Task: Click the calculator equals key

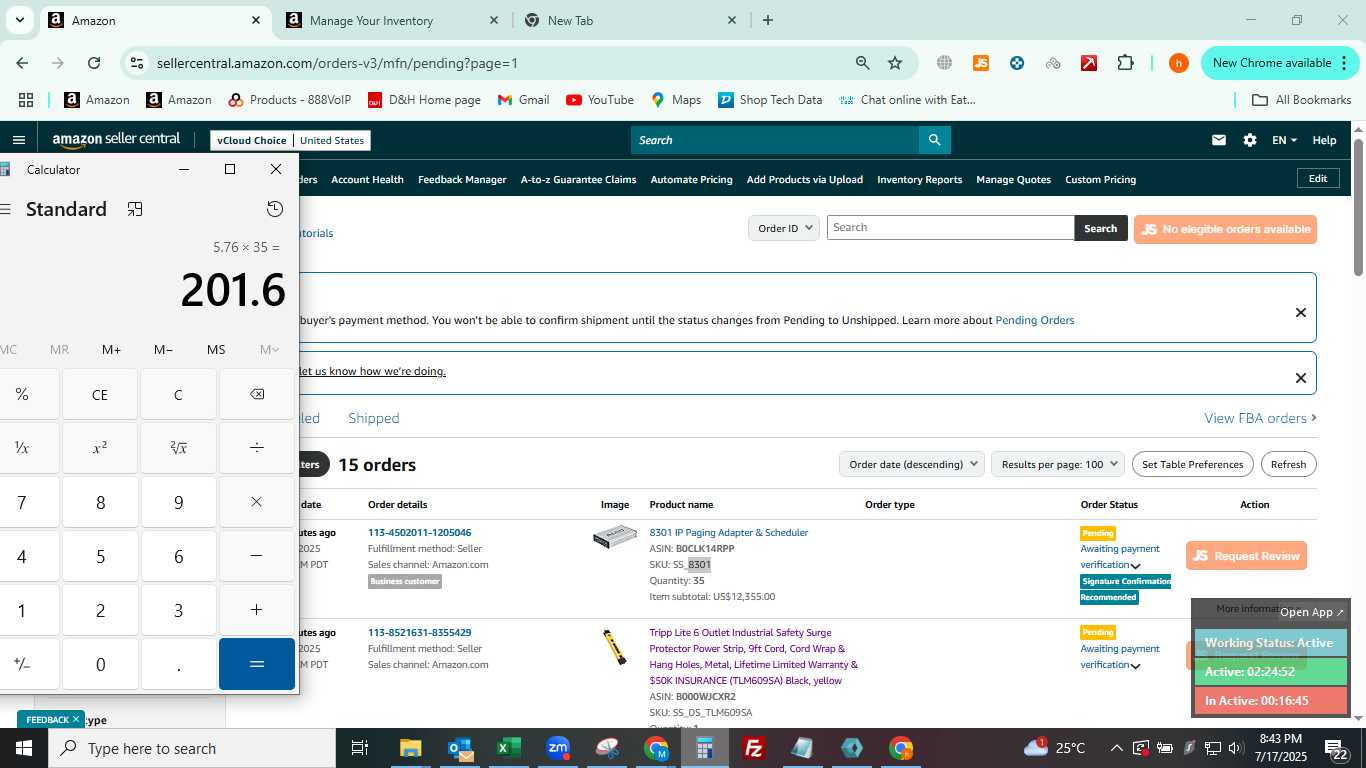Action: (257, 664)
